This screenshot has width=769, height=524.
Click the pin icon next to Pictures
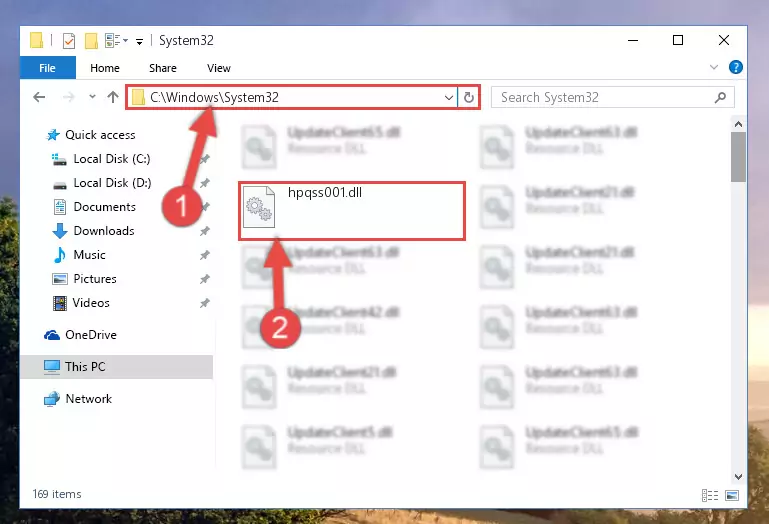[205, 279]
